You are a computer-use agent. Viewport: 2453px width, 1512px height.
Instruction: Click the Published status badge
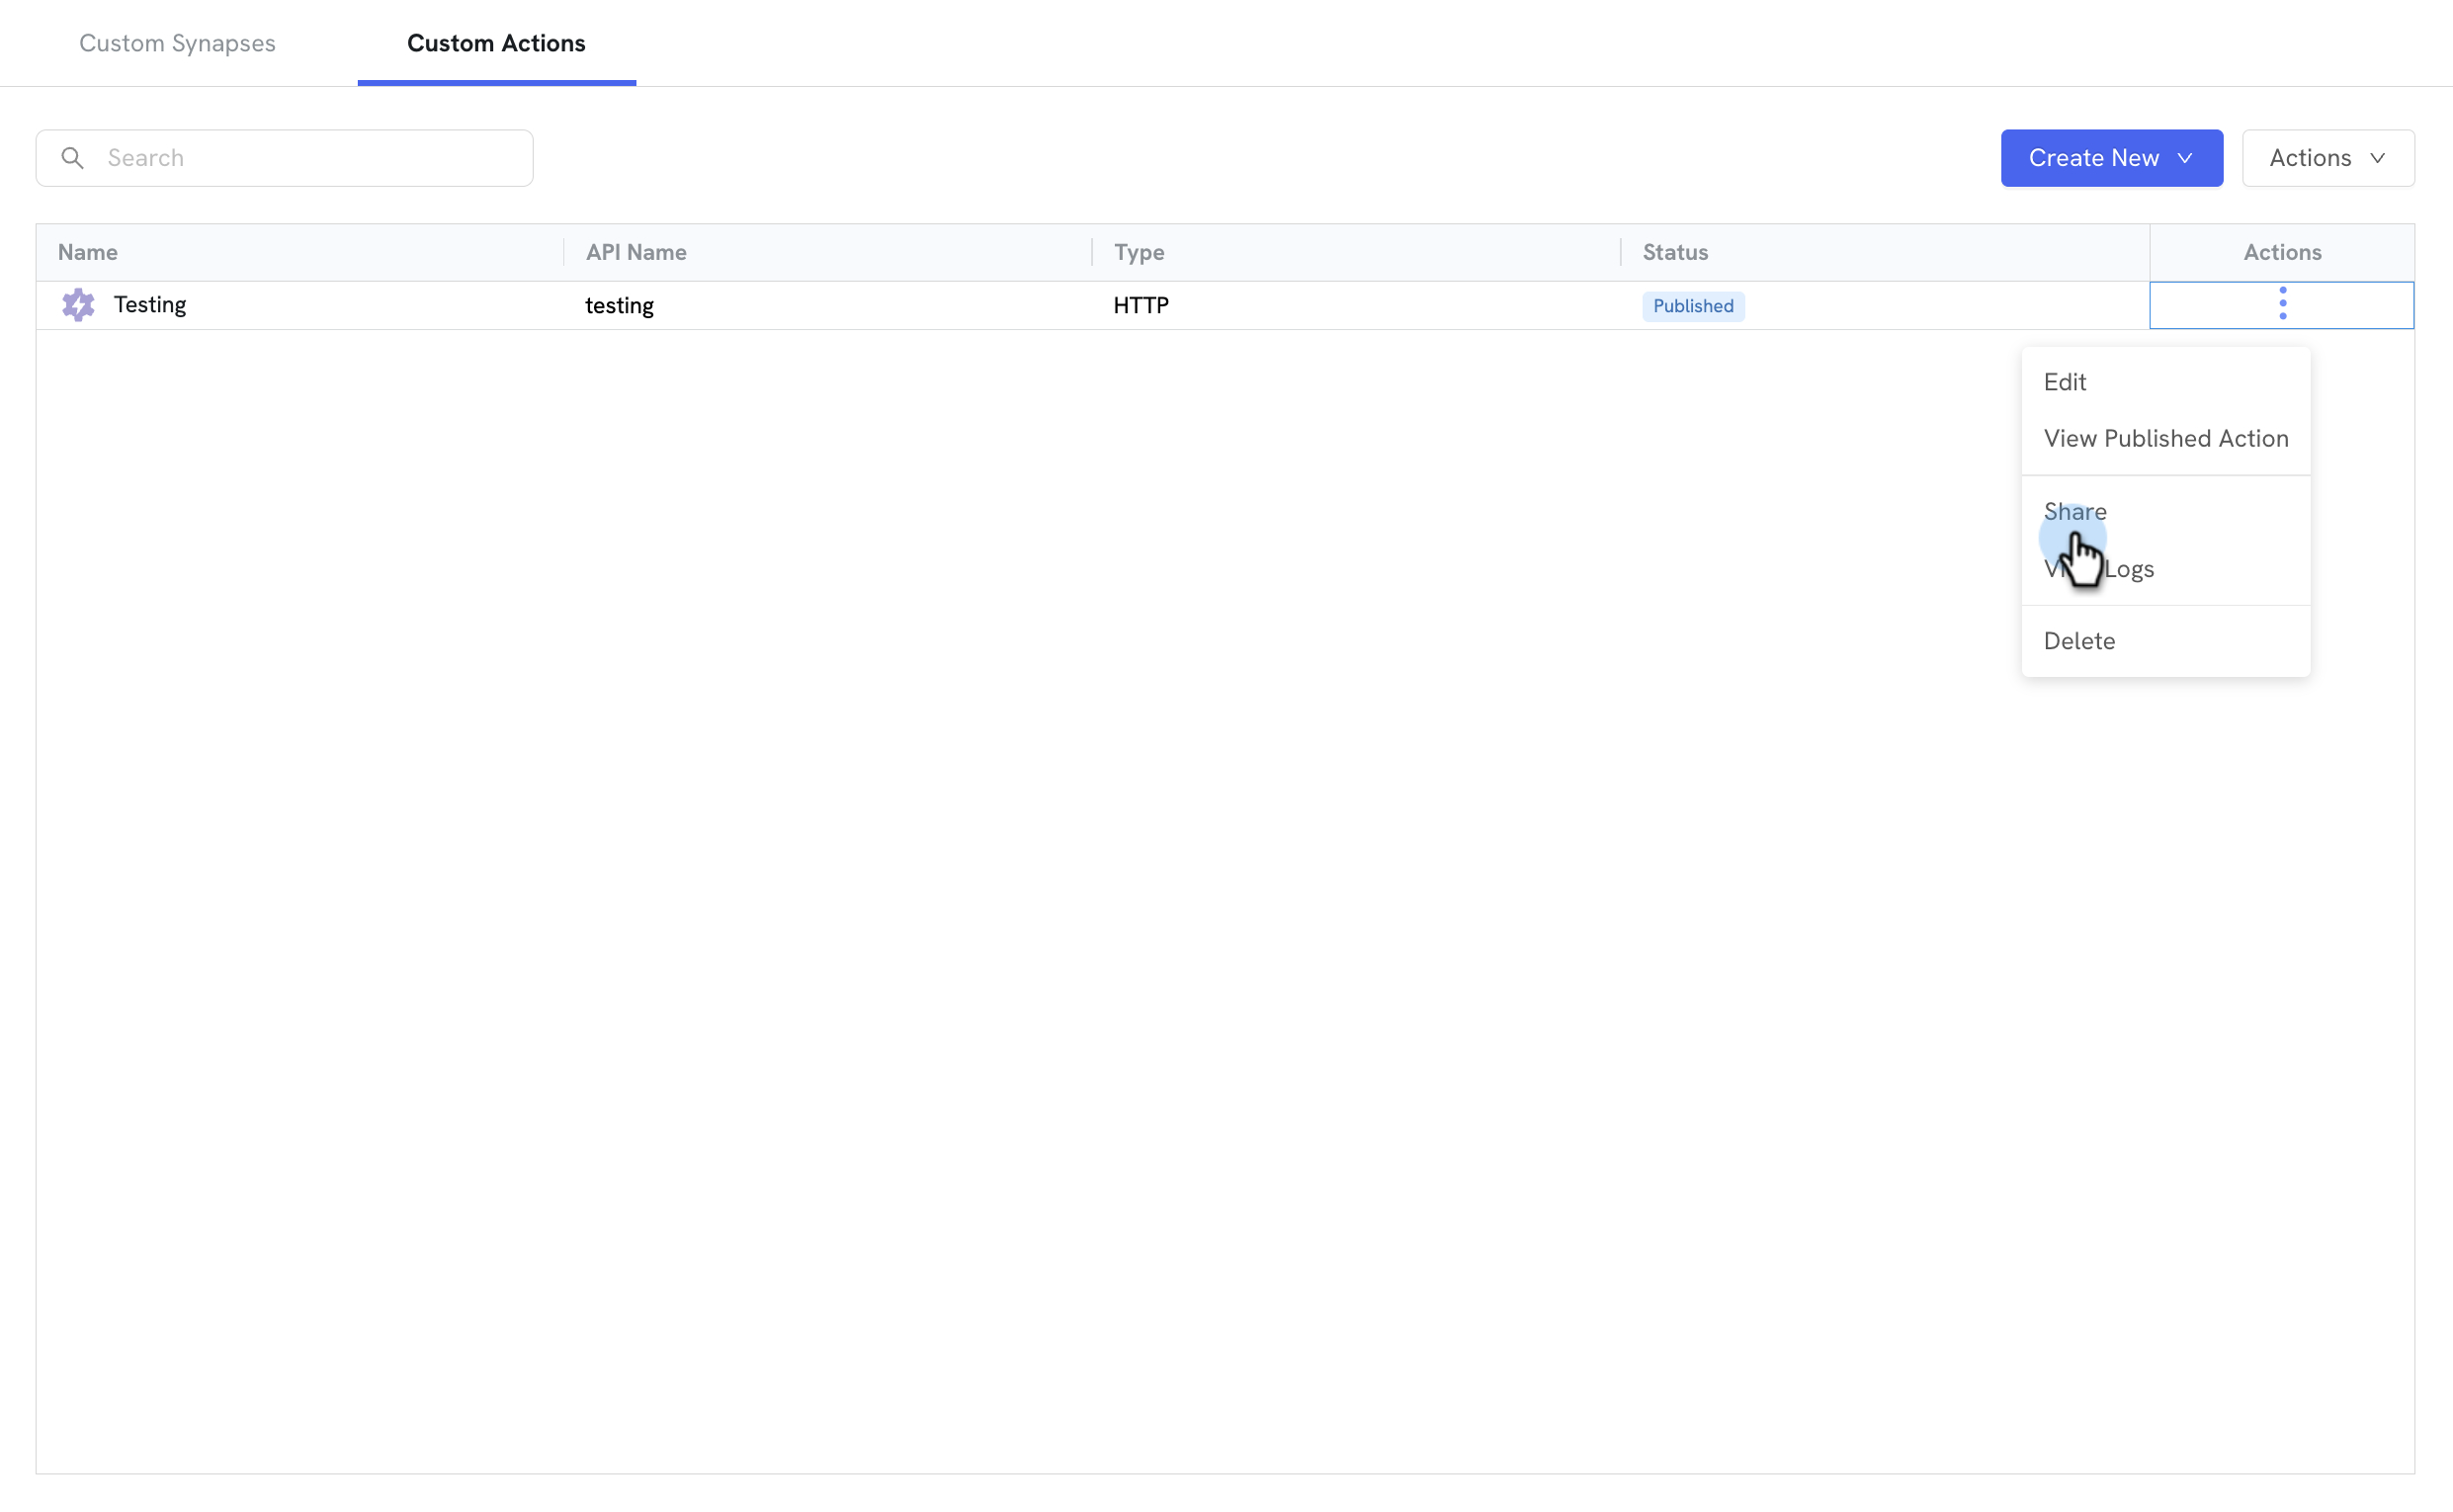click(1693, 306)
